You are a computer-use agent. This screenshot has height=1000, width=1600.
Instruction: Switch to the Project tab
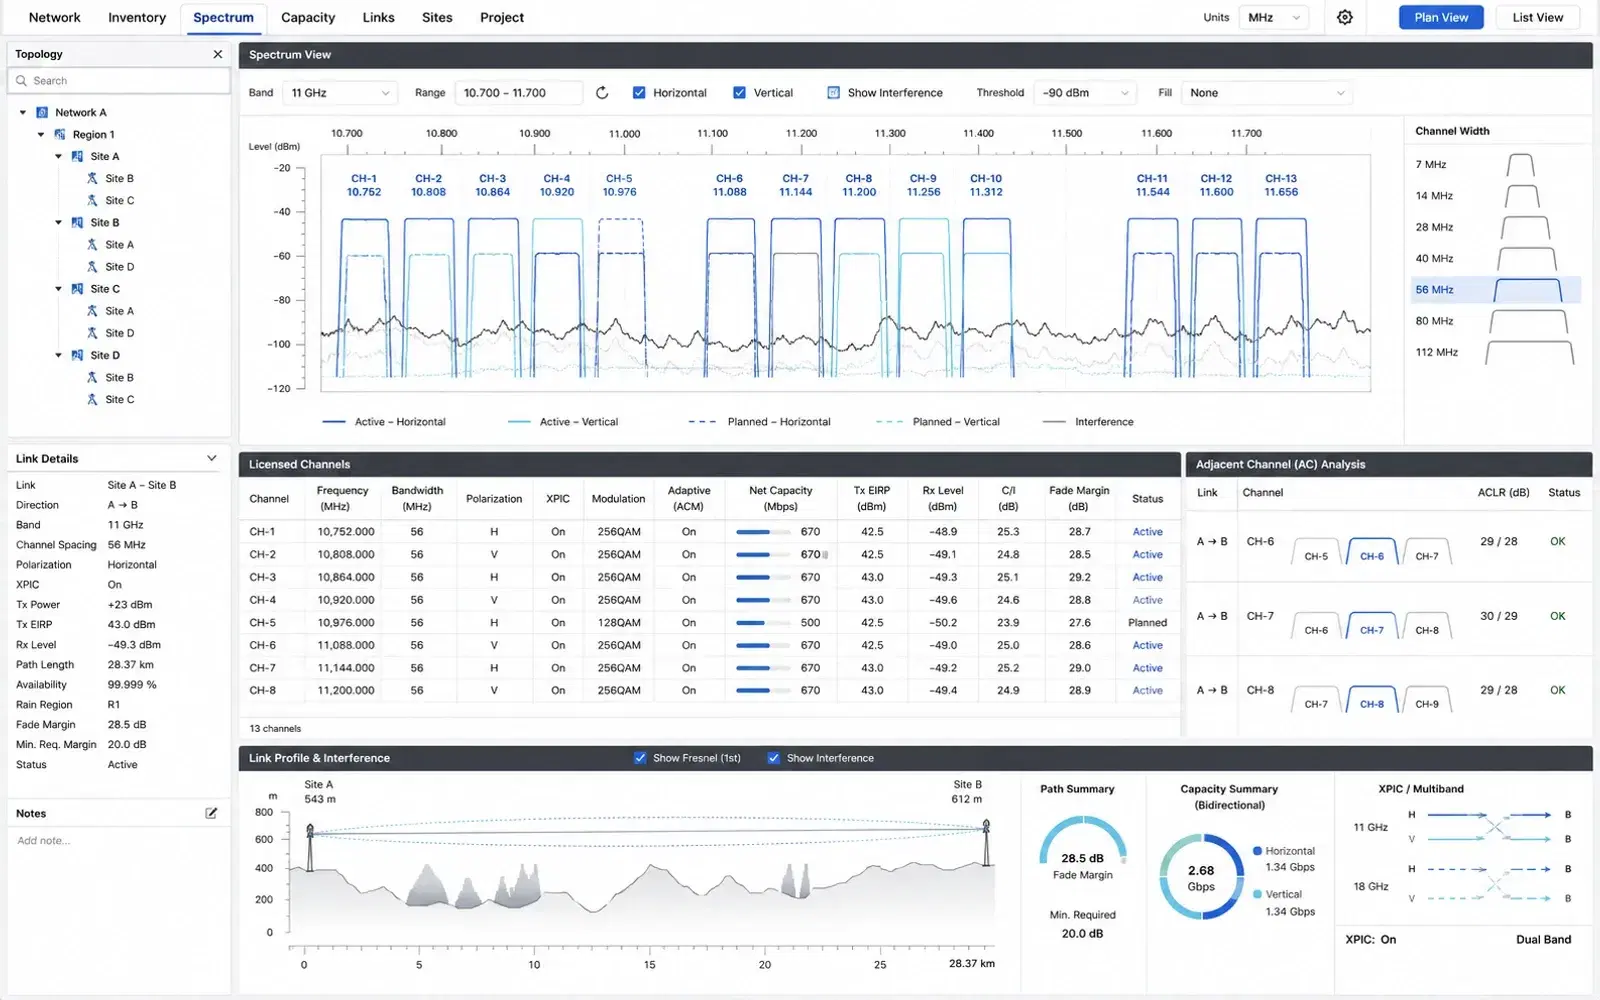[x=502, y=18]
